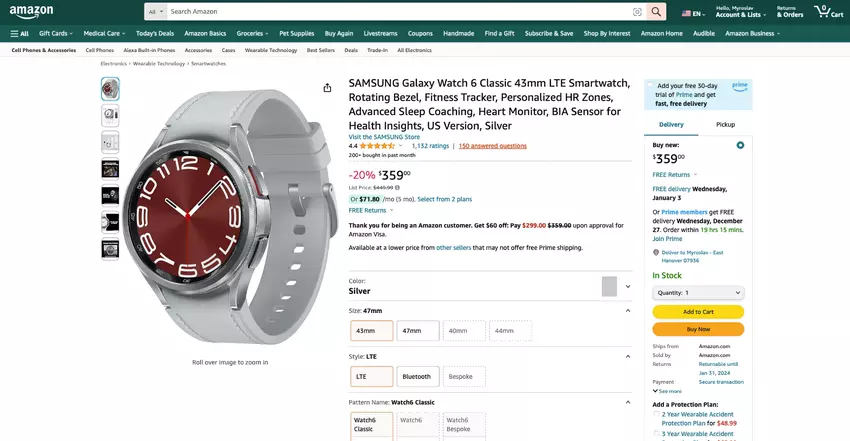Open Today's Deals in navigation bar

point(155,33)
